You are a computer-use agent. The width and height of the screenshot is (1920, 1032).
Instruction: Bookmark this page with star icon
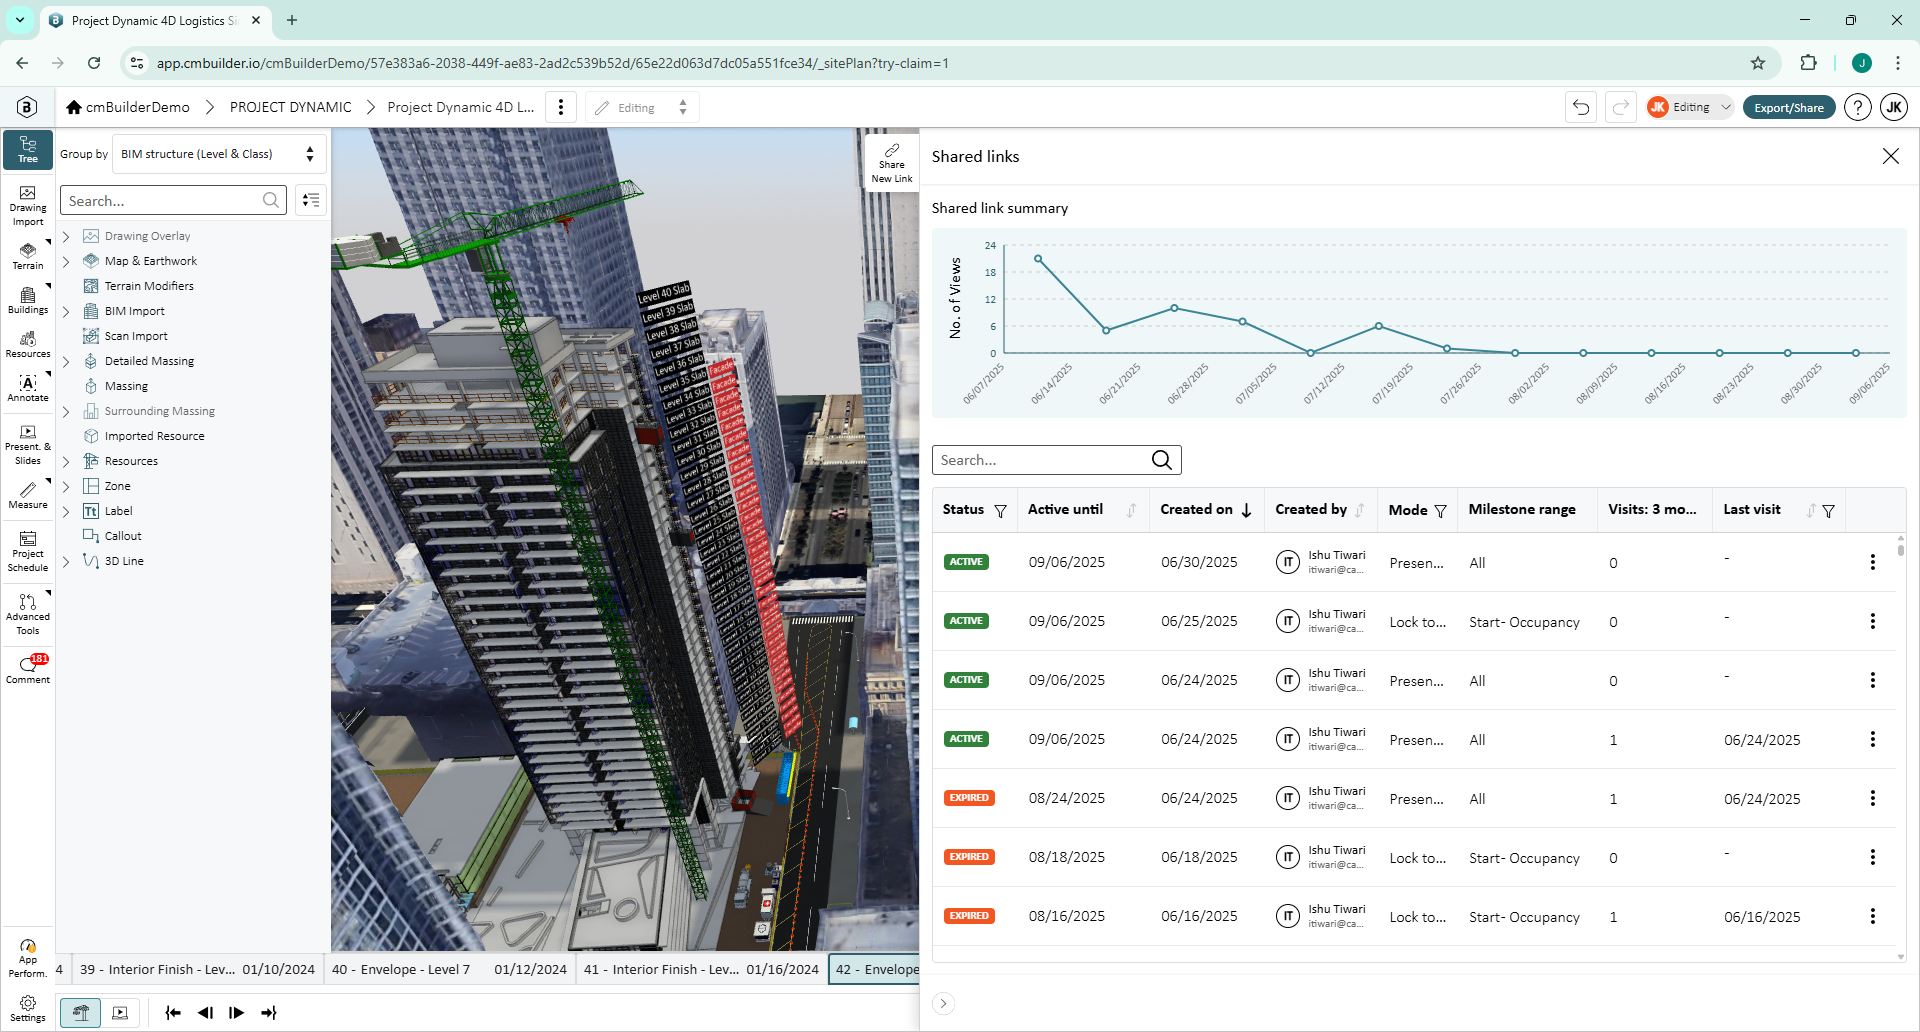pyautogui.click(x=1758, y=63)
